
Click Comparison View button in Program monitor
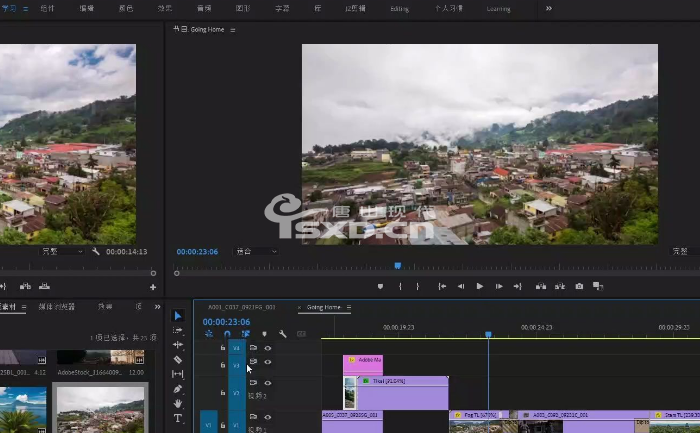[x=598, y=286]
